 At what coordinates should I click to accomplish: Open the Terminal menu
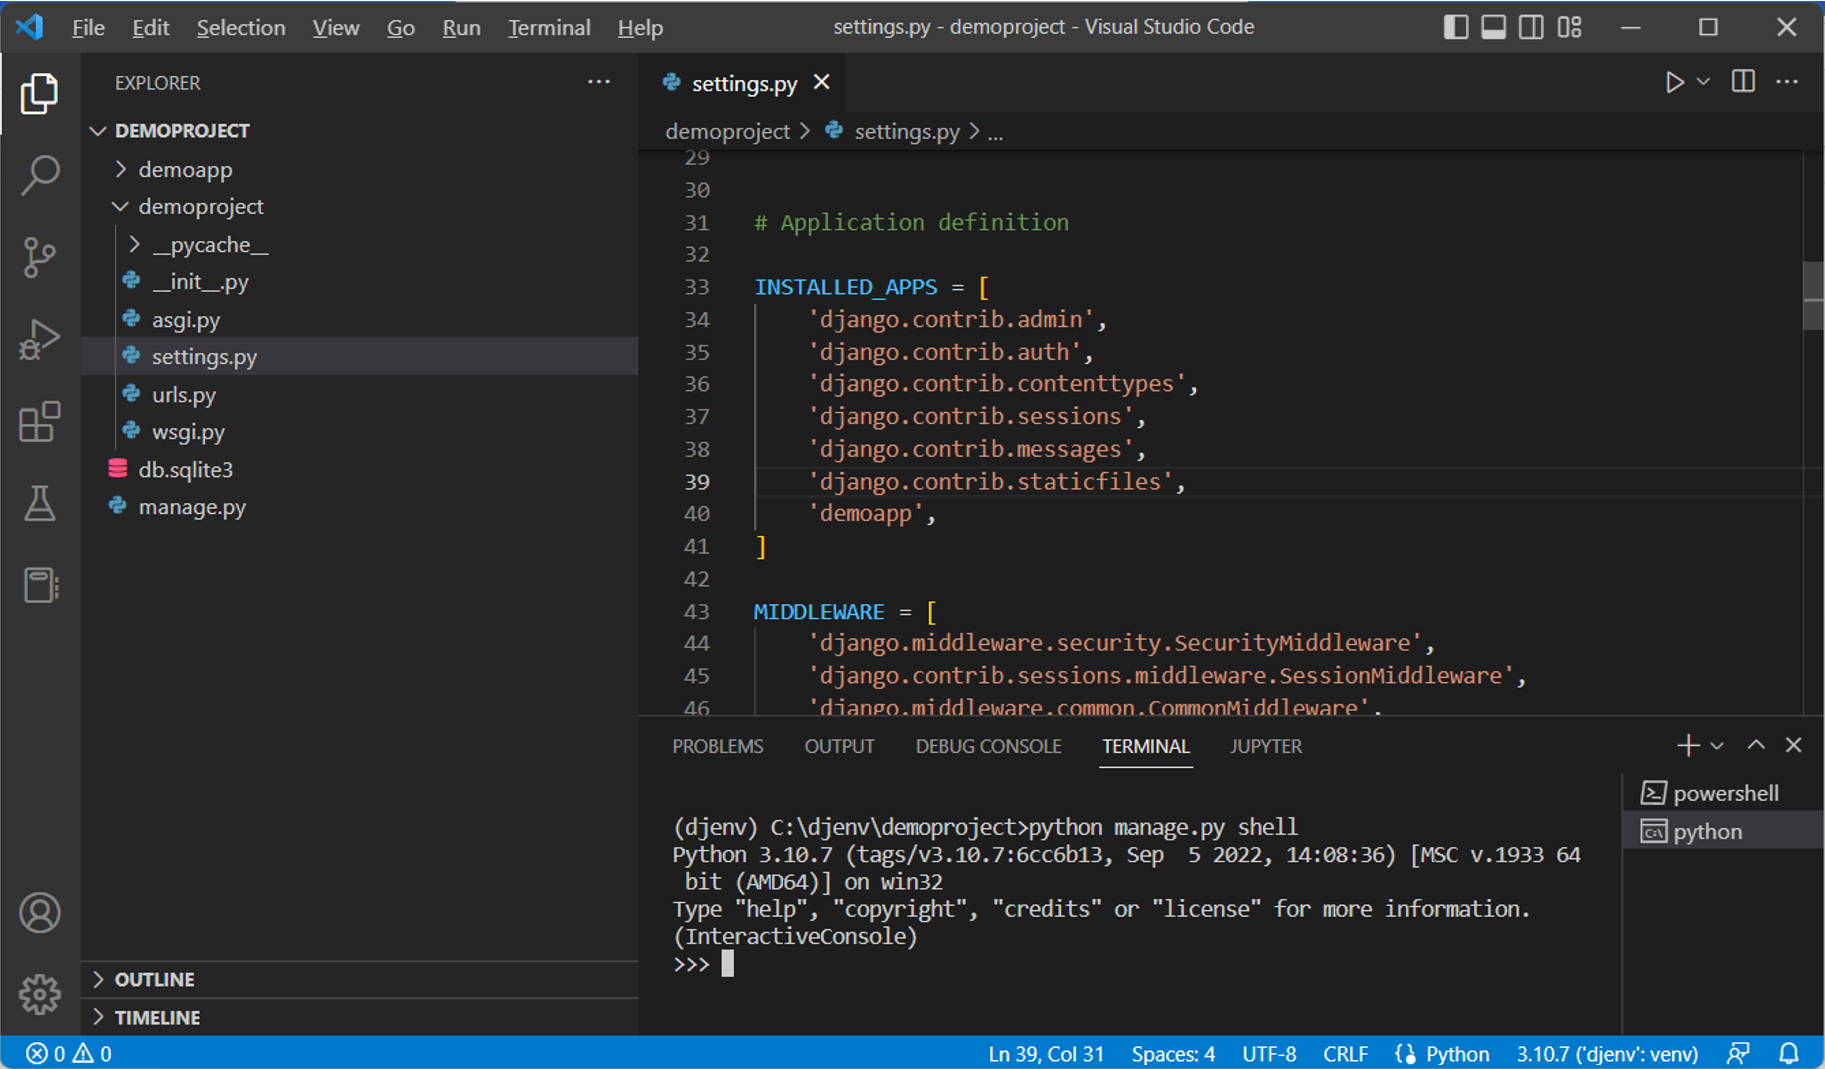[x=548, y=28]
